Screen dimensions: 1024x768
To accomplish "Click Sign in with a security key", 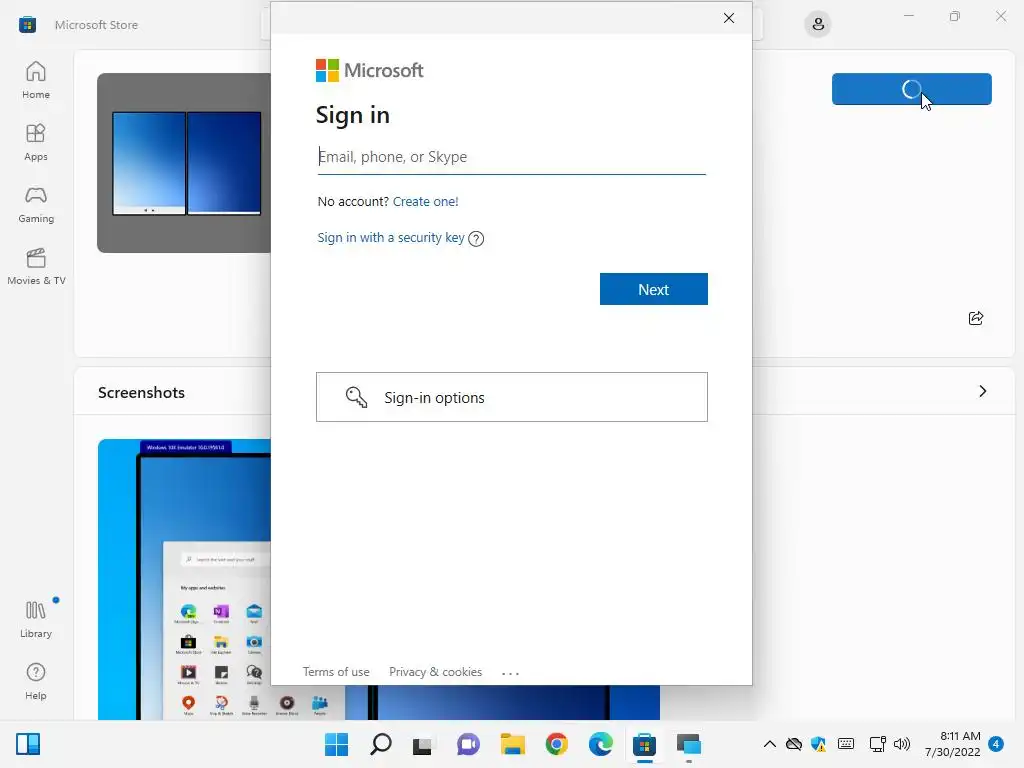I will pos(391,238).
